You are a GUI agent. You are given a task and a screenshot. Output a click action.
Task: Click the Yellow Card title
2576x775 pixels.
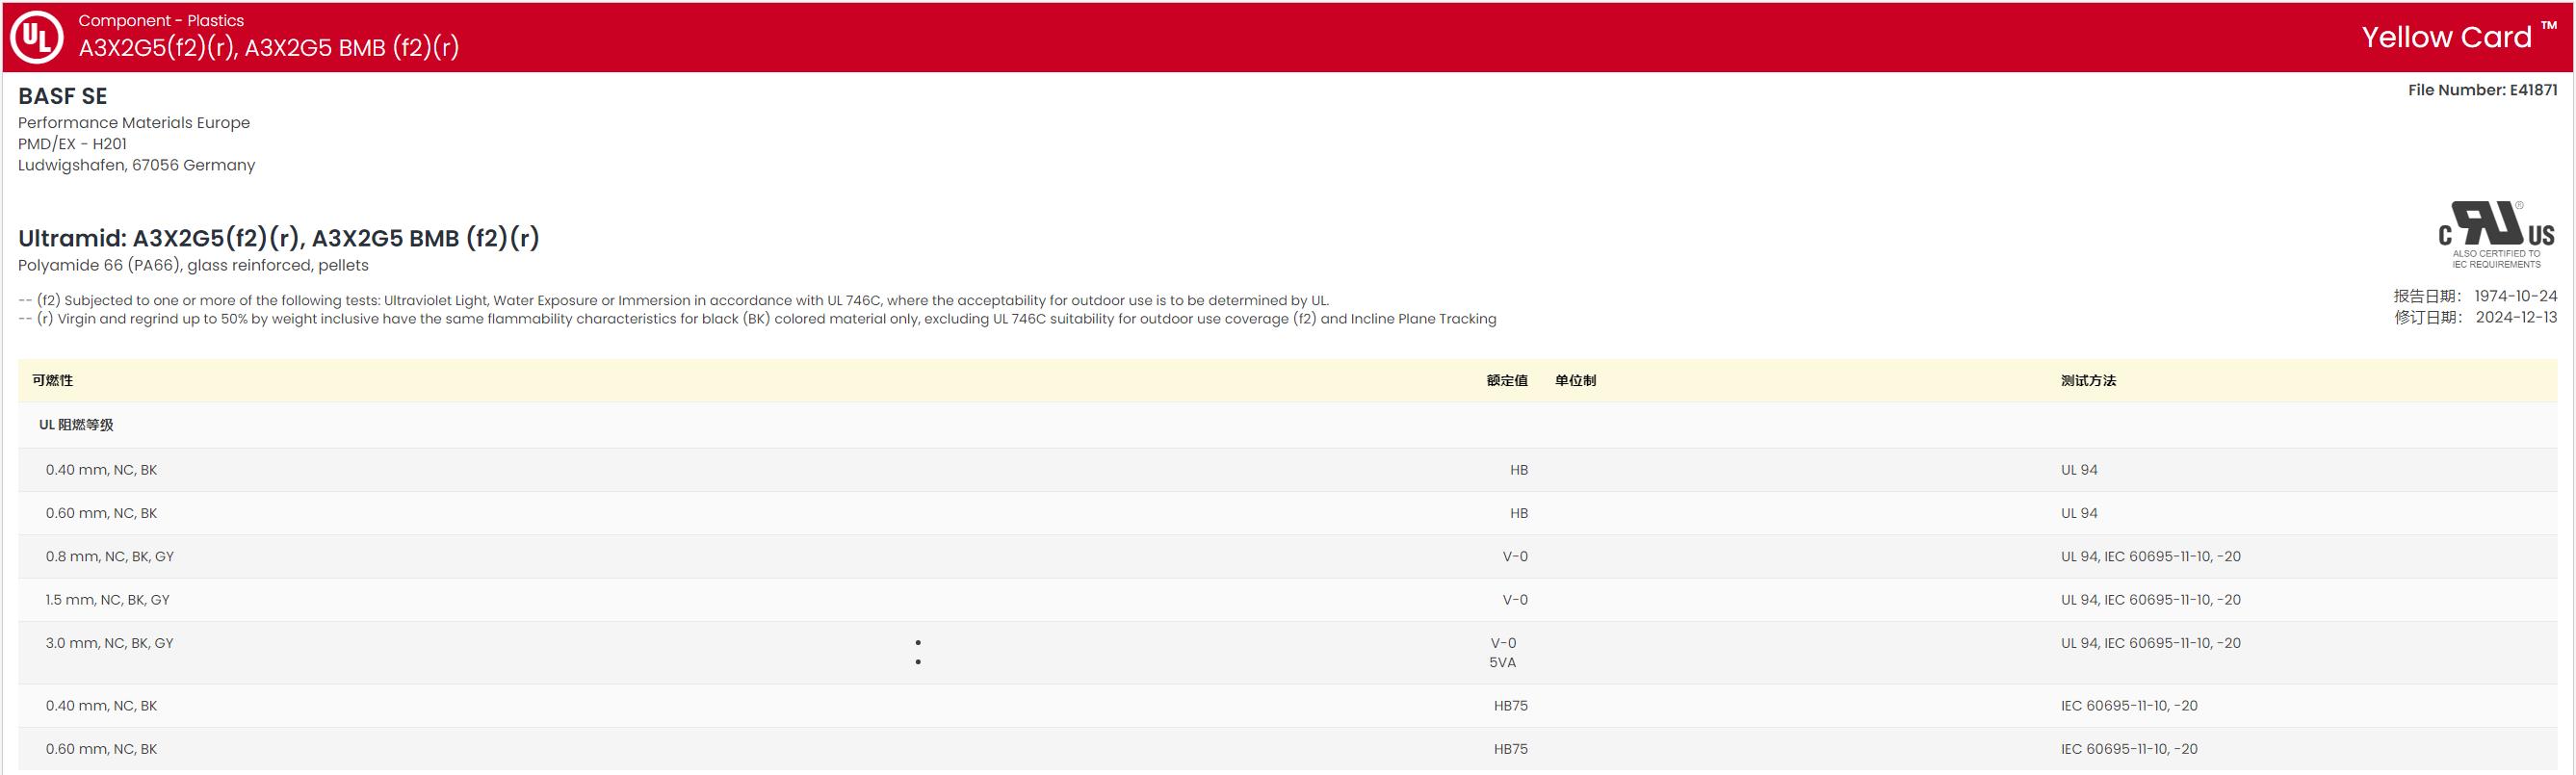(2459, 37)
